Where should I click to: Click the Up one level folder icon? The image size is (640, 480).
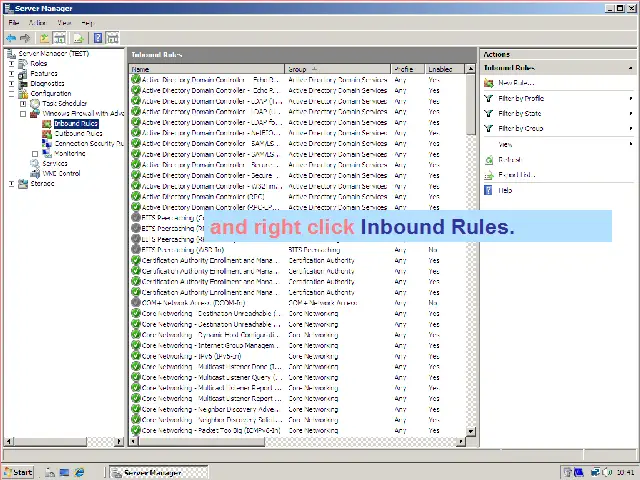tap(44, 38)
